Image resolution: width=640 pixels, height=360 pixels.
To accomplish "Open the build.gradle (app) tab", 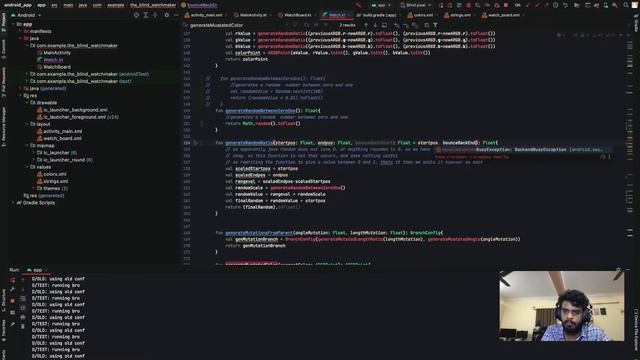I will coord(377,15).
